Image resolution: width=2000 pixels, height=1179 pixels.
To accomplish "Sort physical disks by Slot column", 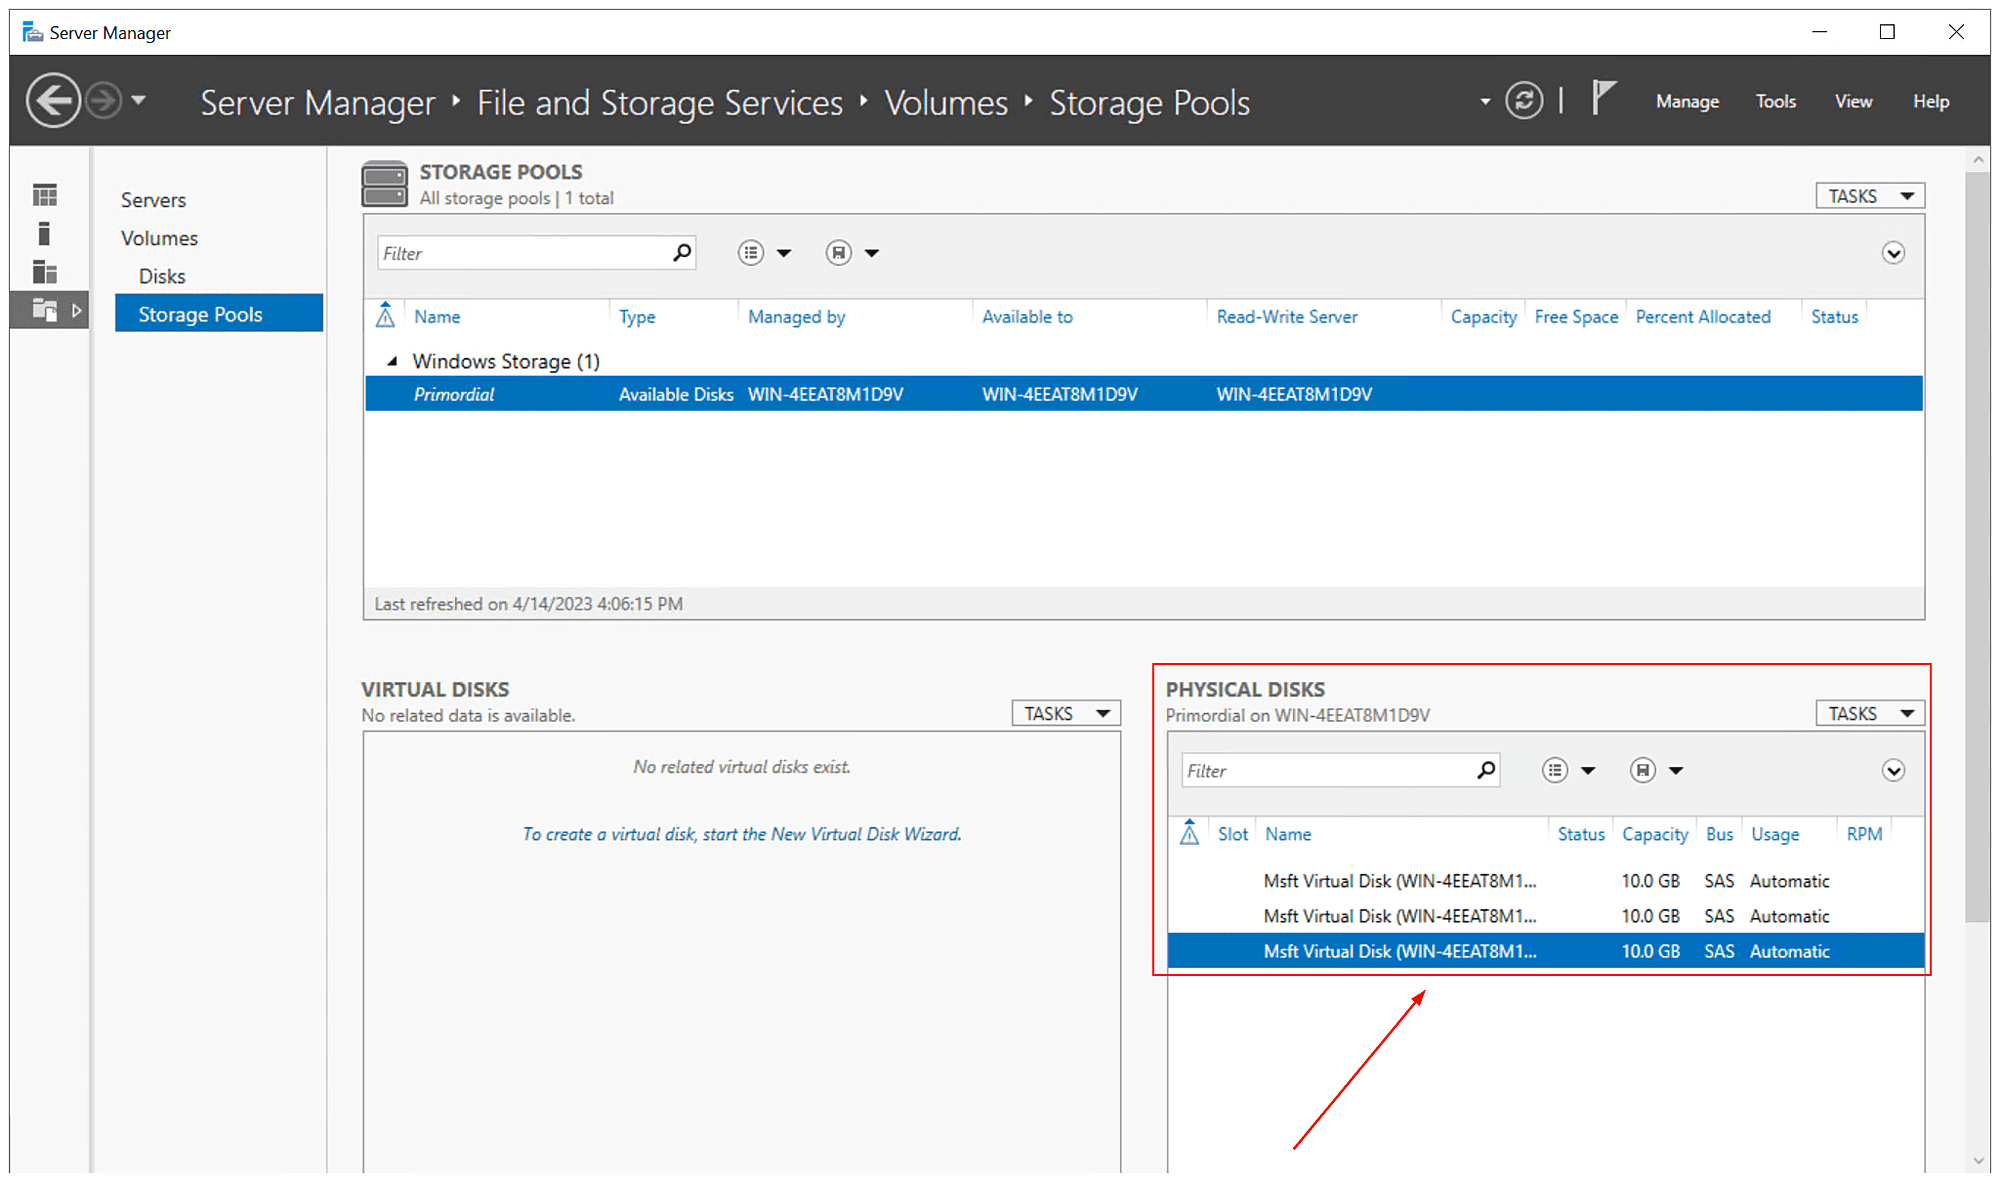I will tap(1232, 834).
